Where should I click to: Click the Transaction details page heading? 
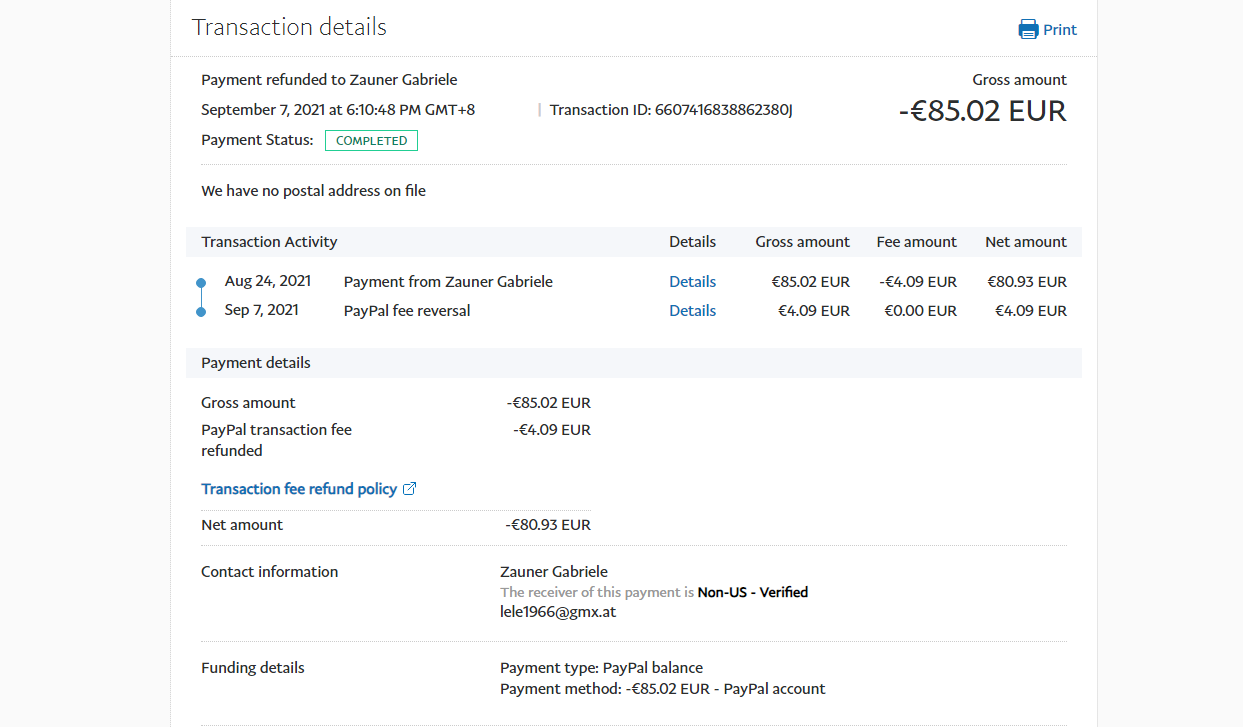pos(289,27)
